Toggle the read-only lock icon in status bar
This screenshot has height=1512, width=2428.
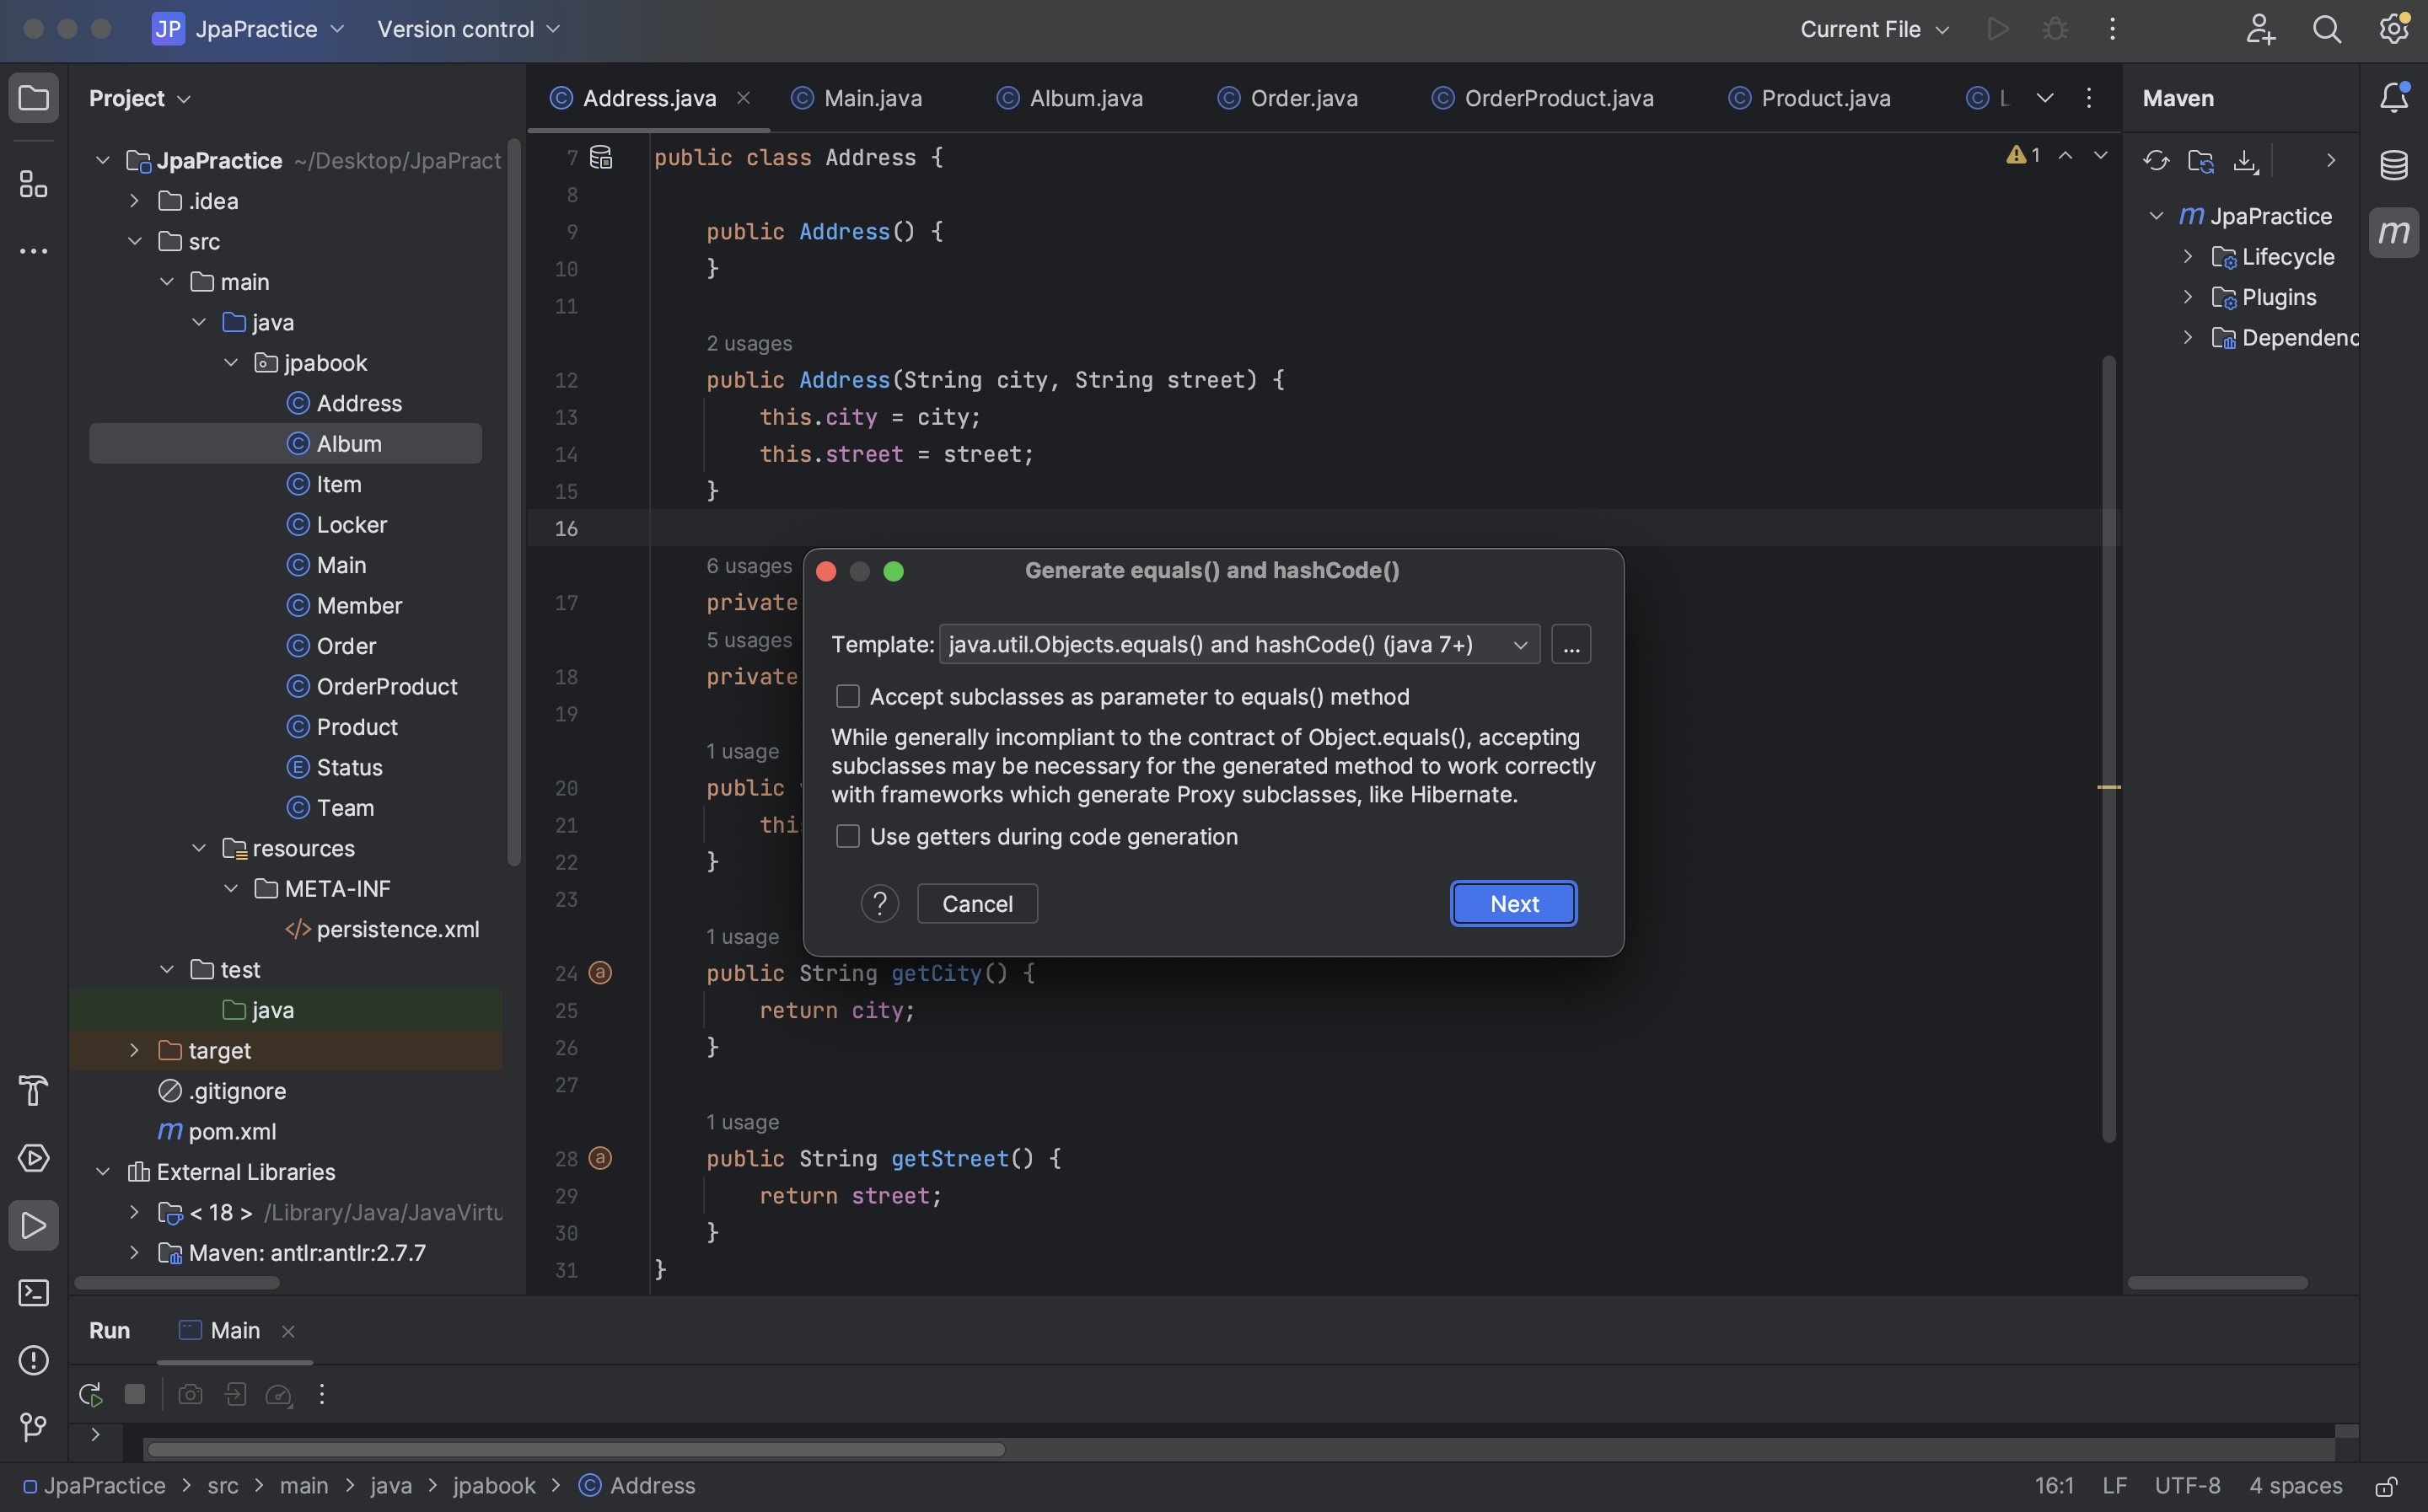click(2386, 1486)
